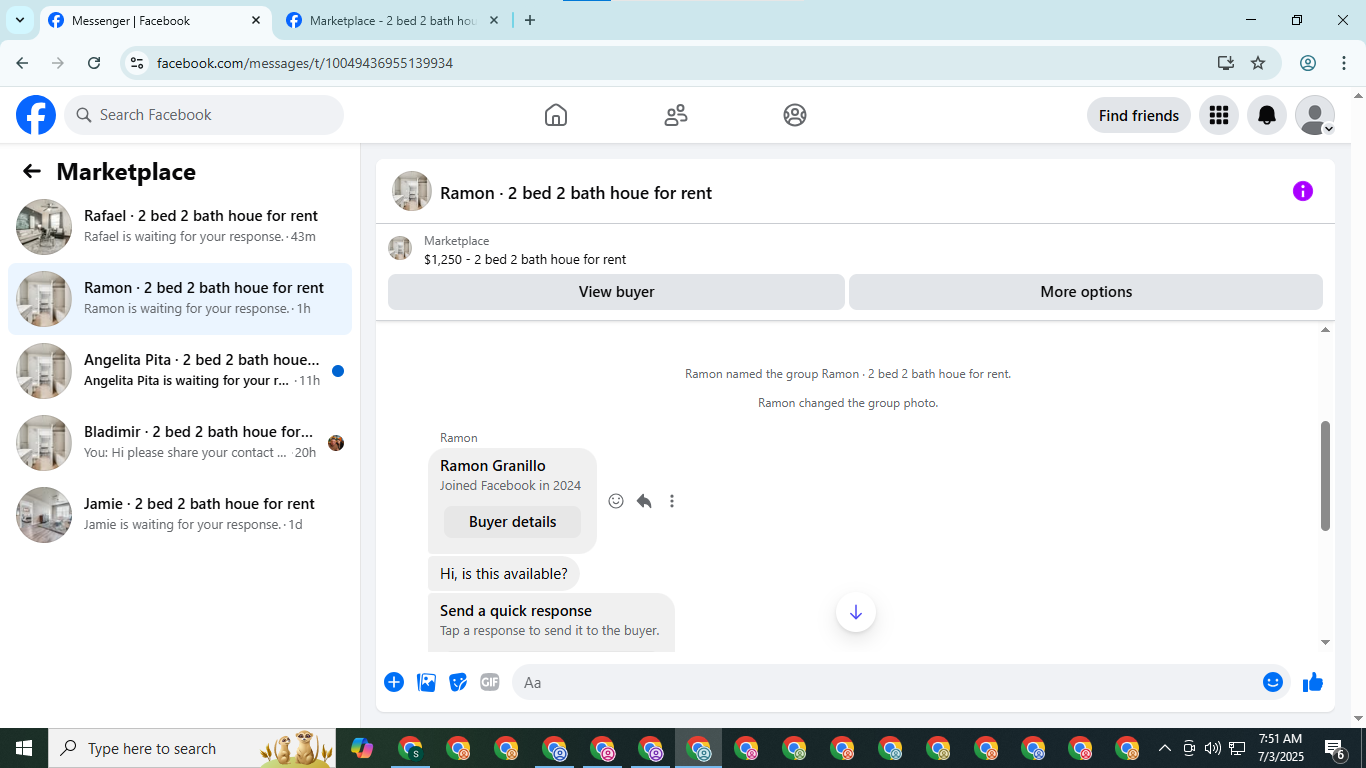The image size is (1366, 768).
Task: Open Copilot icon in taskbar
Action: coord(362,748)
